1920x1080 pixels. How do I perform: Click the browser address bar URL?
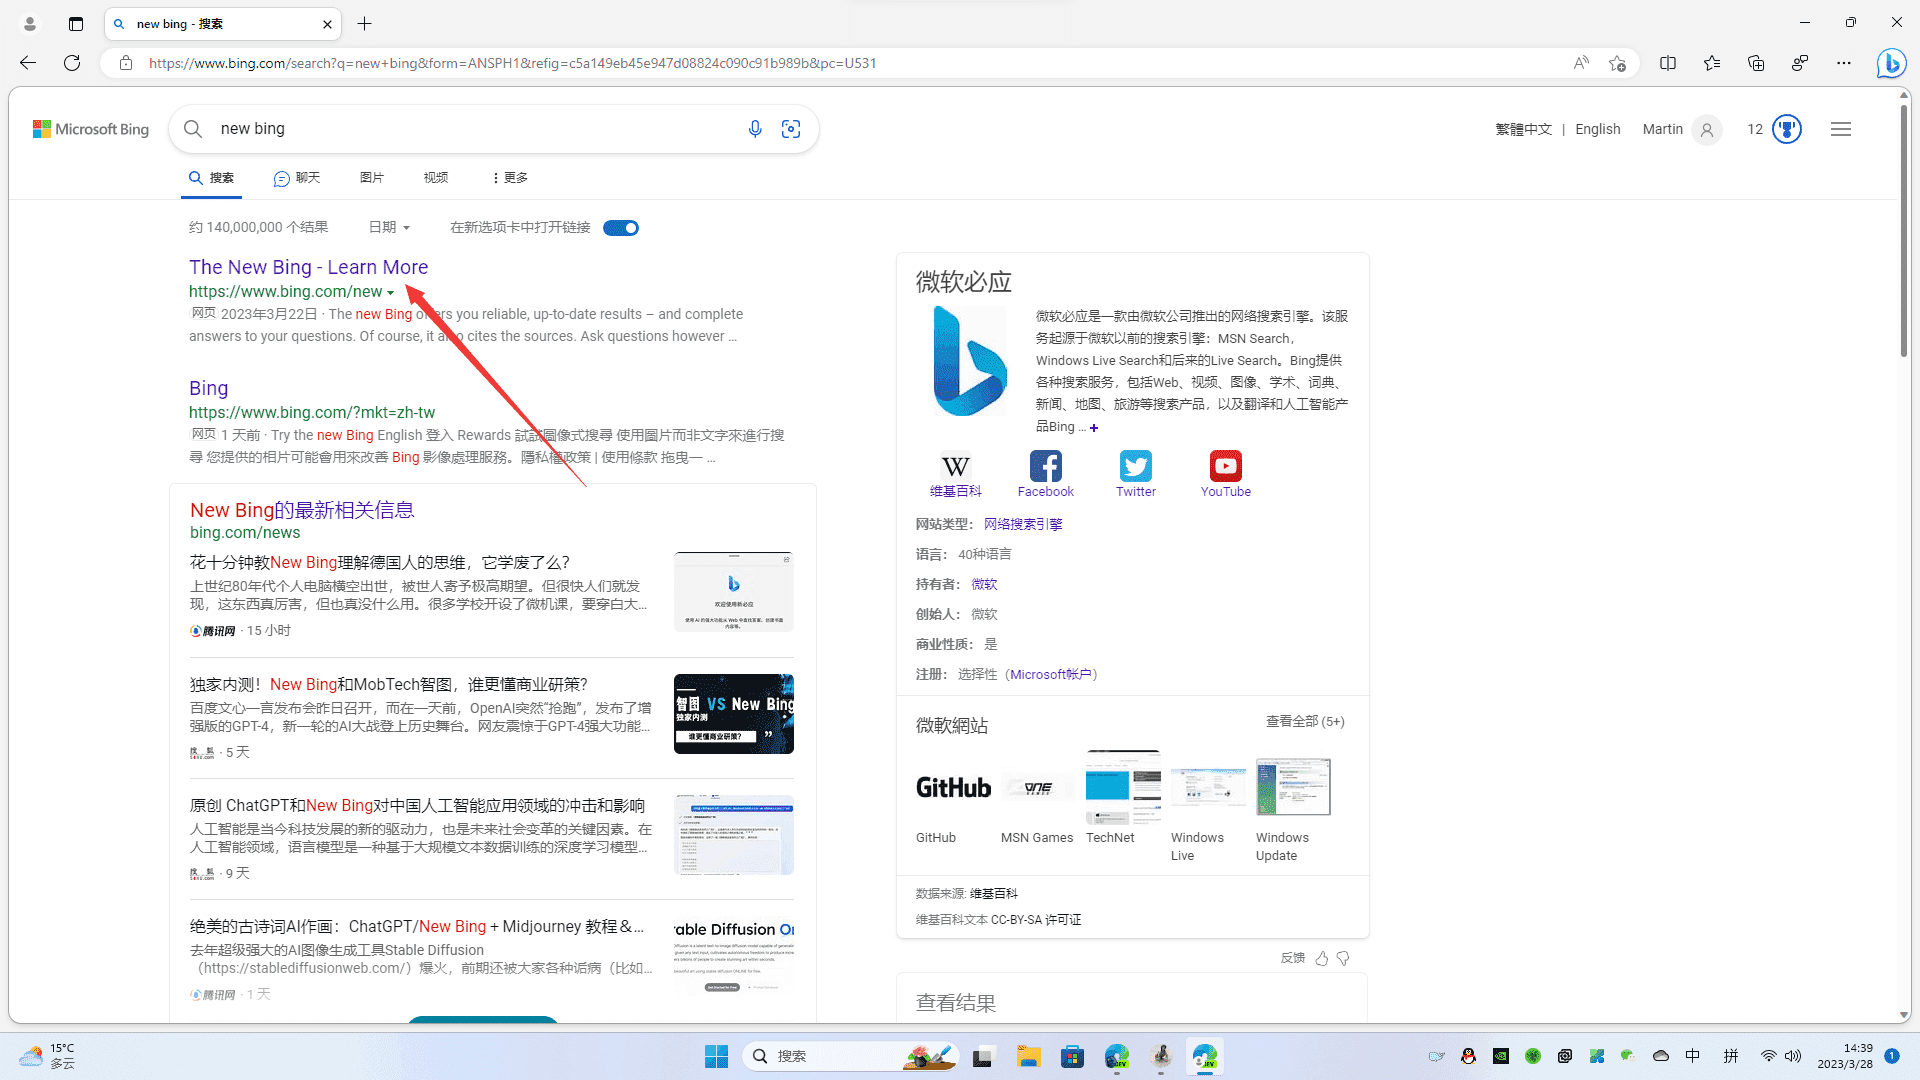[512, 63]
